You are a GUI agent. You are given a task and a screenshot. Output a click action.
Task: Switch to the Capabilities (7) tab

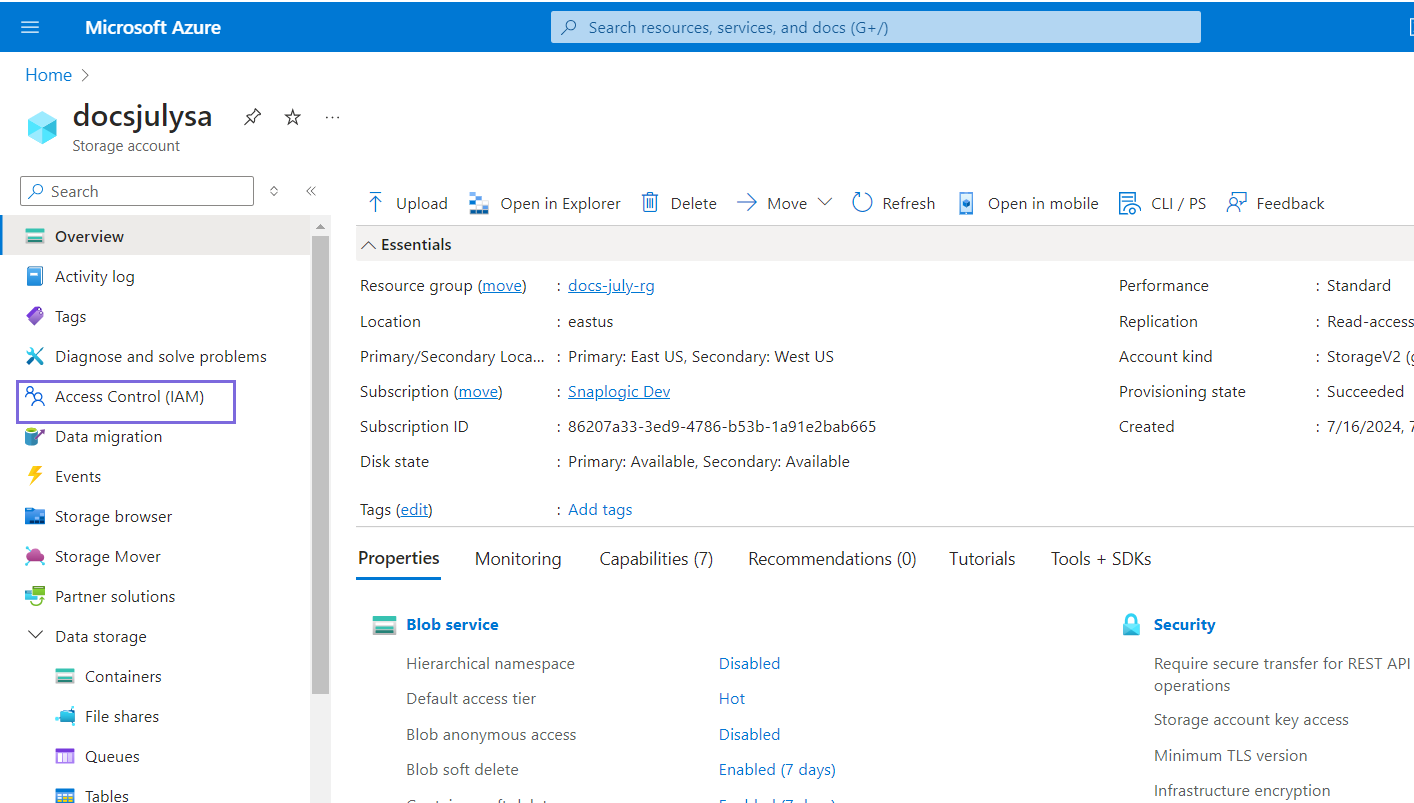(656, 559)
